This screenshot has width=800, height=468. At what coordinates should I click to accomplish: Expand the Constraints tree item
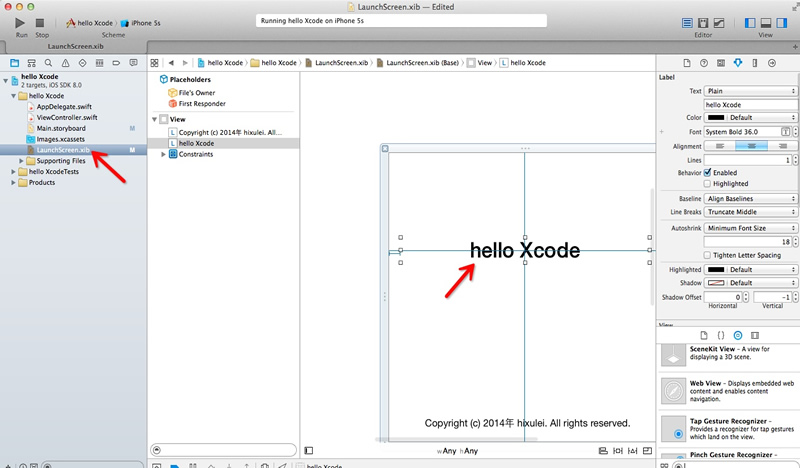point(163,154)
